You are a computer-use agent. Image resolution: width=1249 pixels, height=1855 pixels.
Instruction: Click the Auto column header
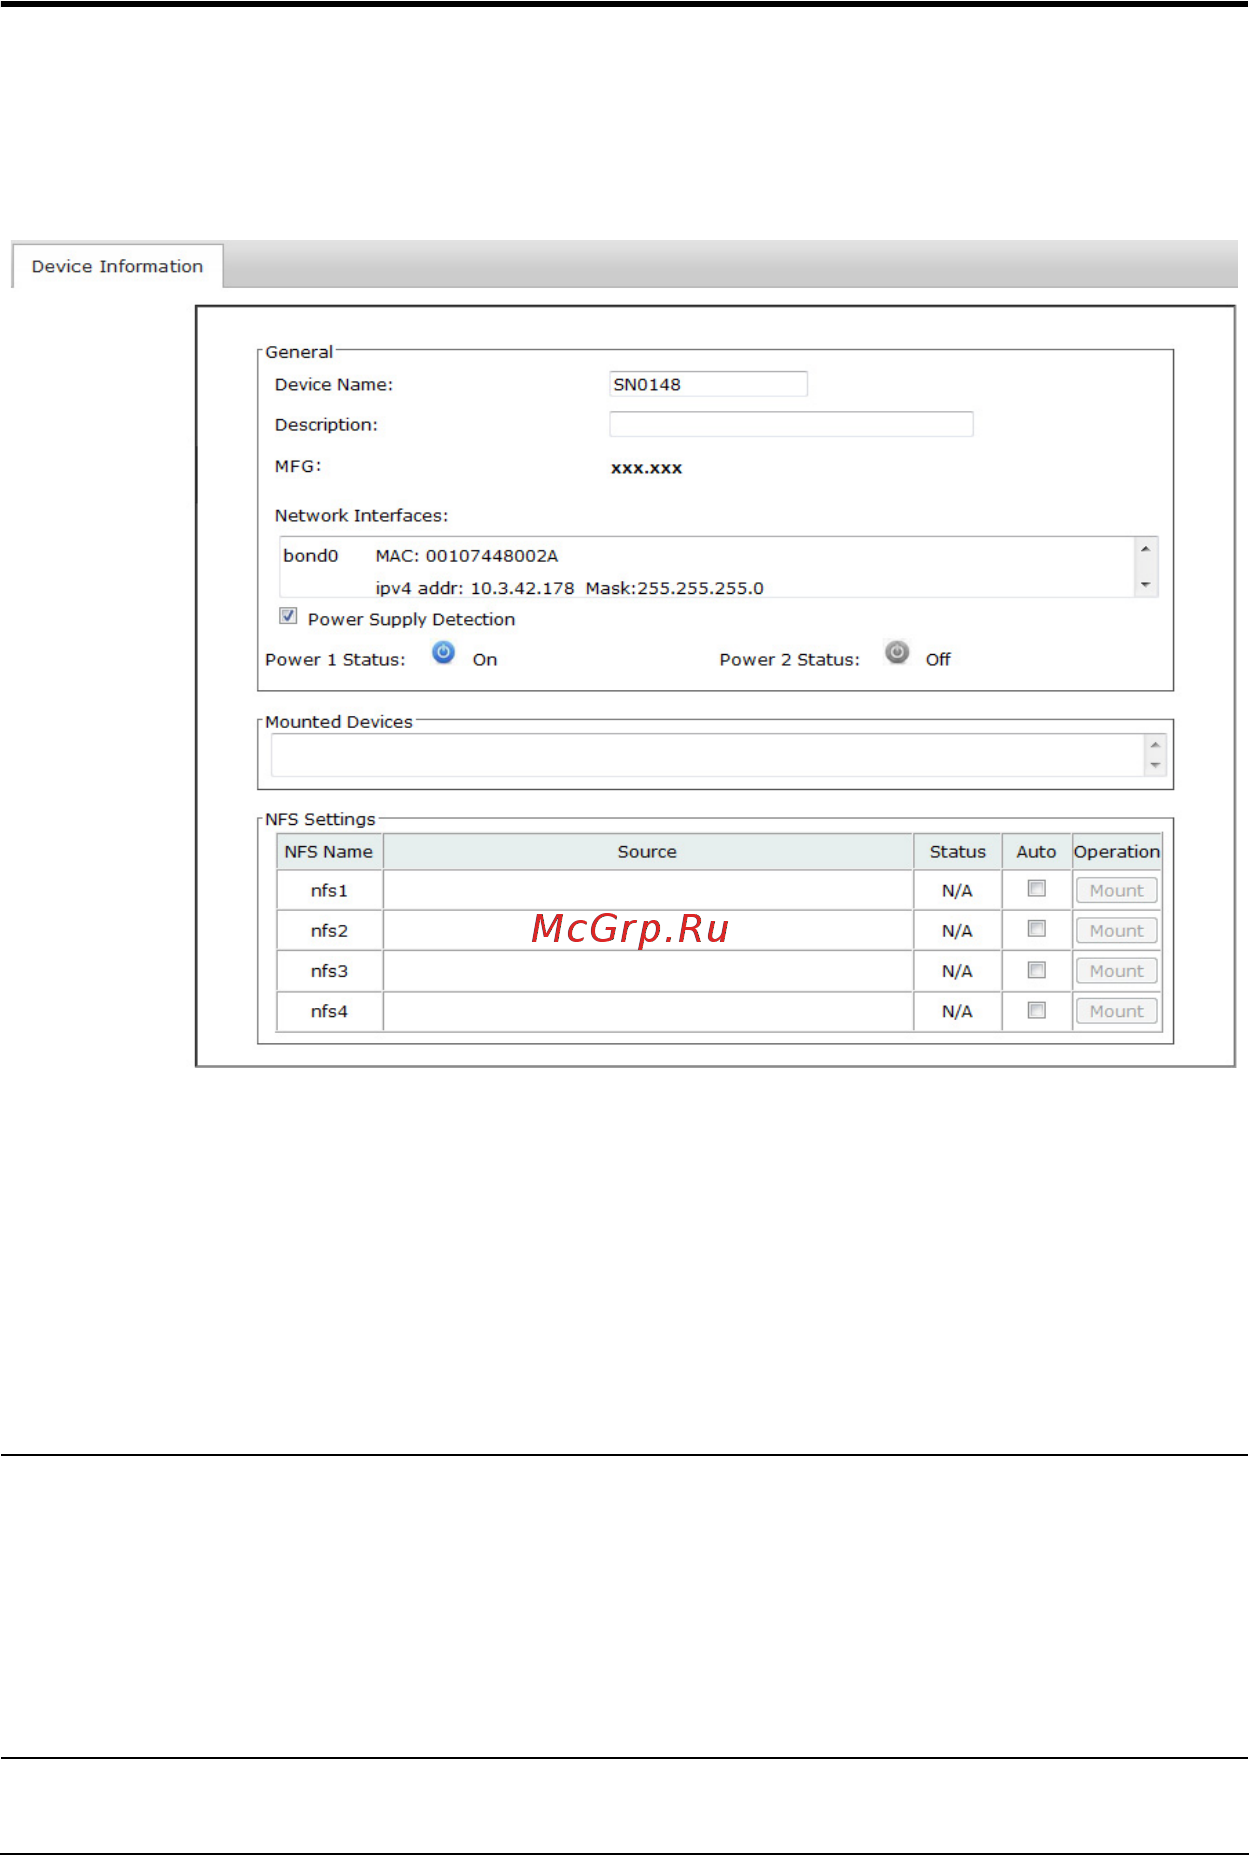click(x=1036, y=852)
